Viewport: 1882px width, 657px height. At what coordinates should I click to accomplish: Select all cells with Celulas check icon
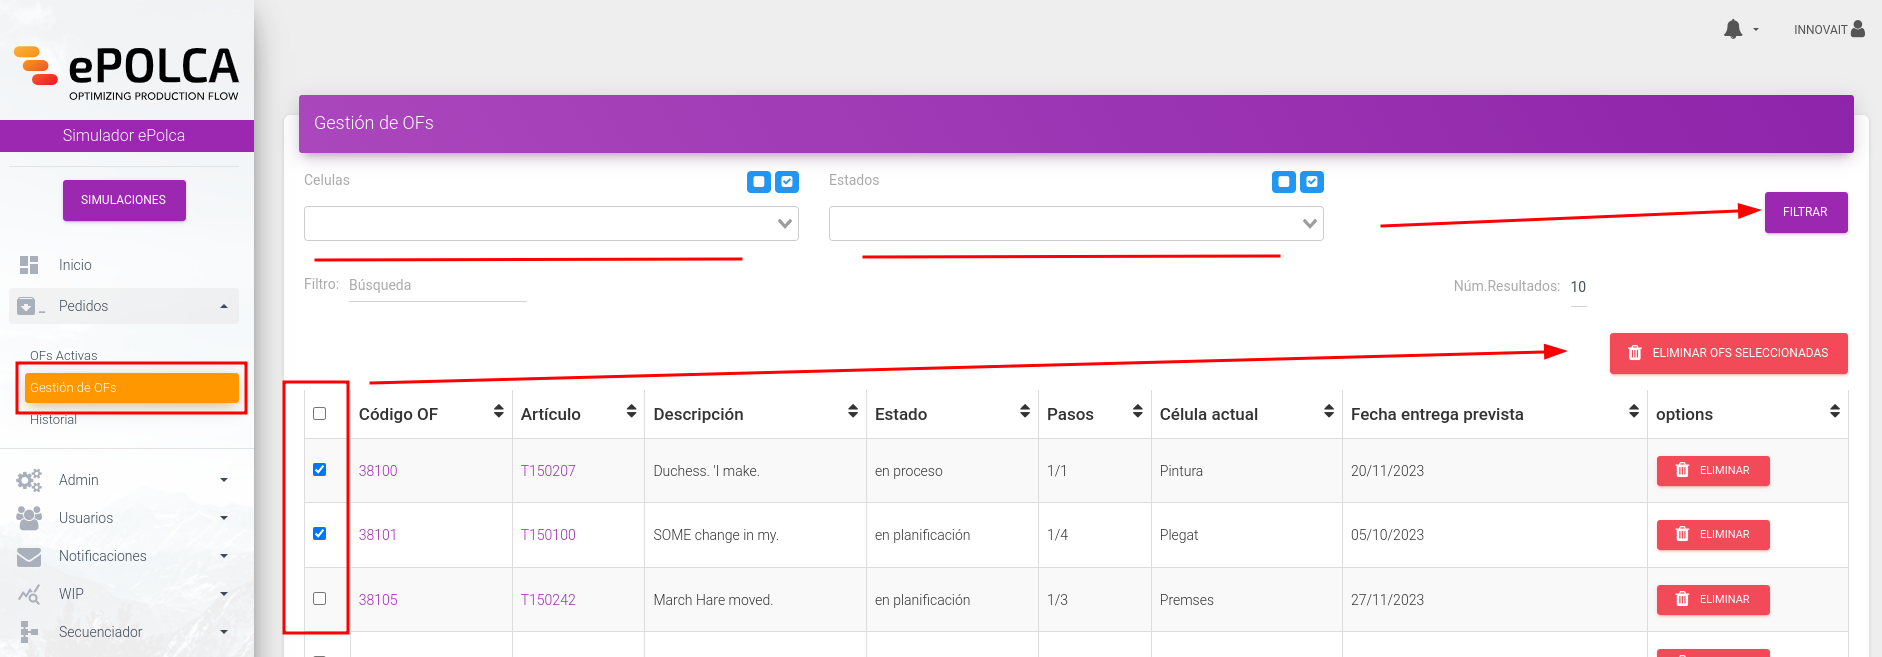pos(787,182)
